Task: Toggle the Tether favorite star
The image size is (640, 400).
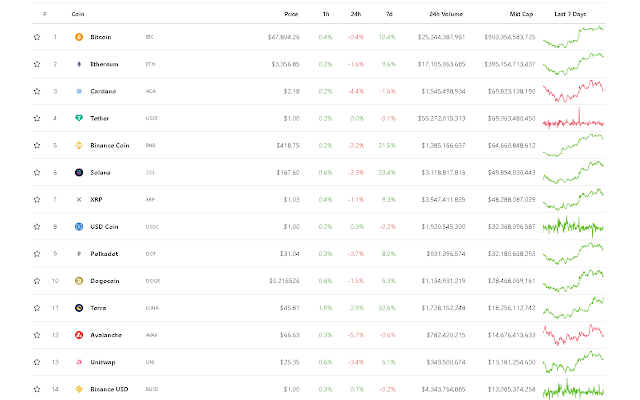Action: (x=37, y=118)
